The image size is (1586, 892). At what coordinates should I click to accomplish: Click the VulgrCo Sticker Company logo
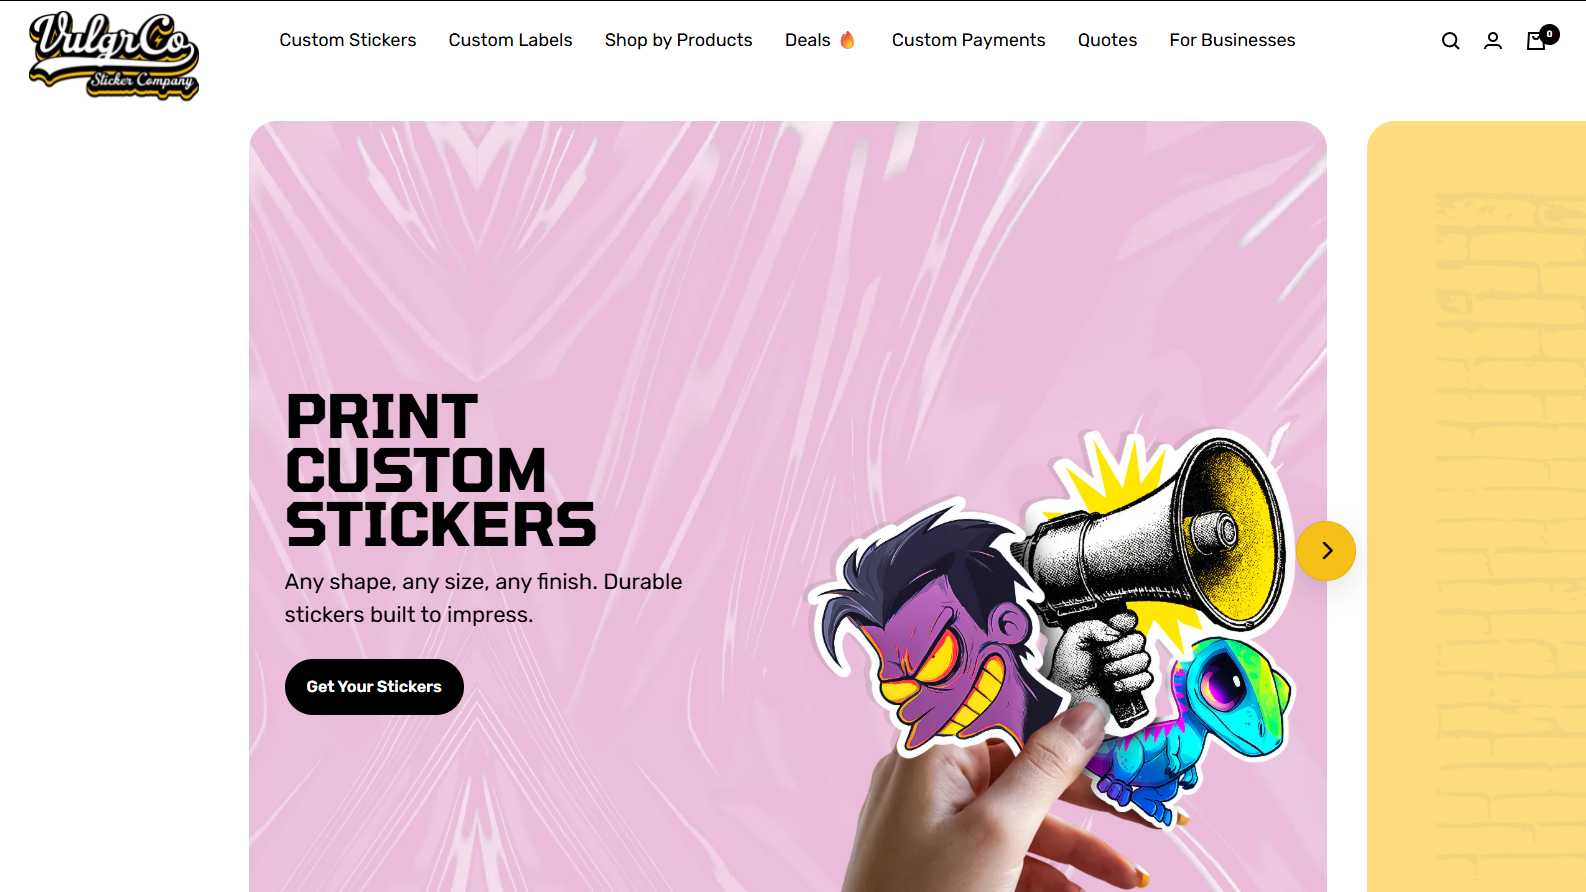pyautogui.click(x=114, y=56)
